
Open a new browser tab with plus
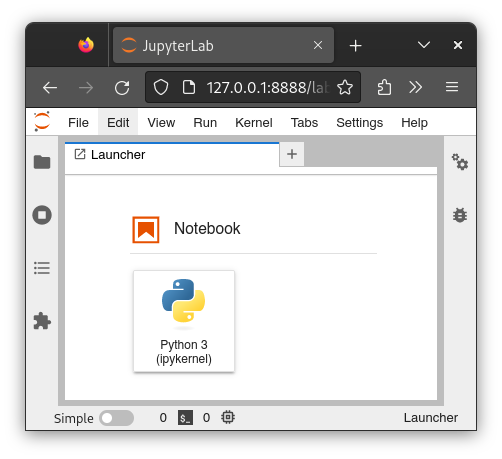(355, 45)
